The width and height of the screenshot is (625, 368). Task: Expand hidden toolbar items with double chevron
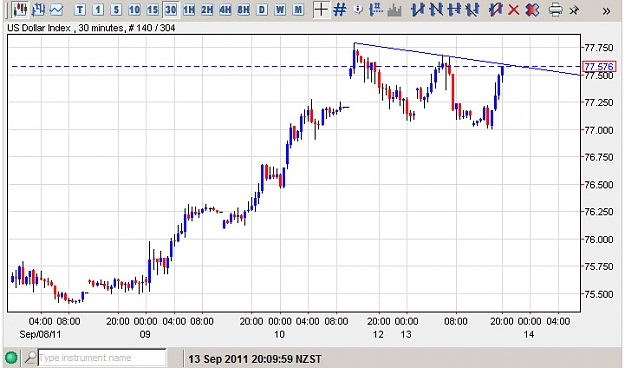pyautogui.click(x=606, y=11)
